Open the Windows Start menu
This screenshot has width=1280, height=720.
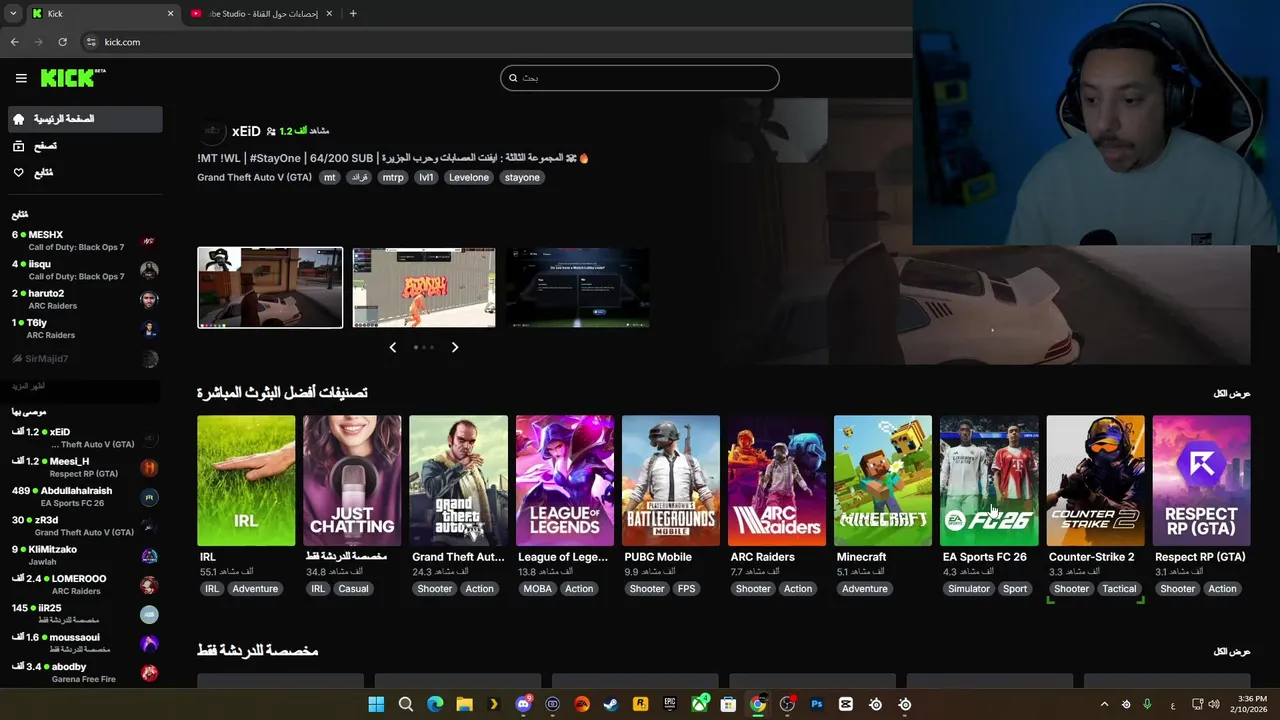[376, 704]
